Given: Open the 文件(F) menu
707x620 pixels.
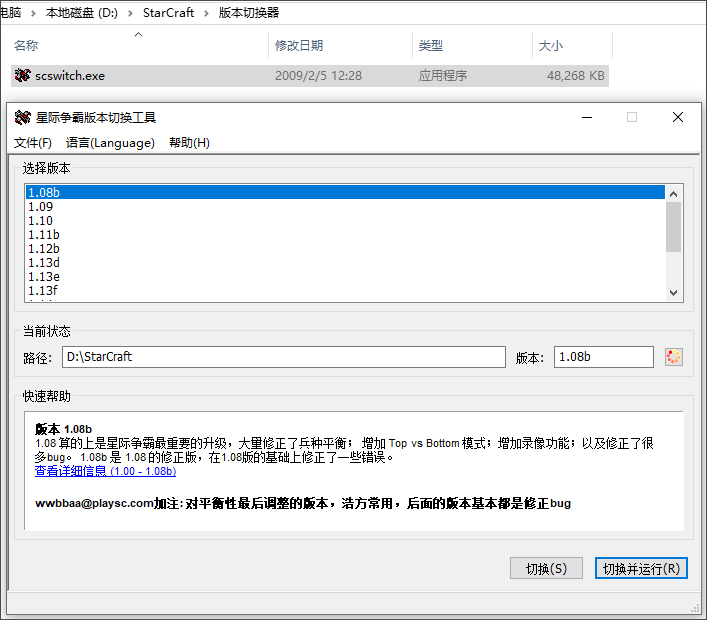Looking at the screenshot, I should tap(32, 143).
